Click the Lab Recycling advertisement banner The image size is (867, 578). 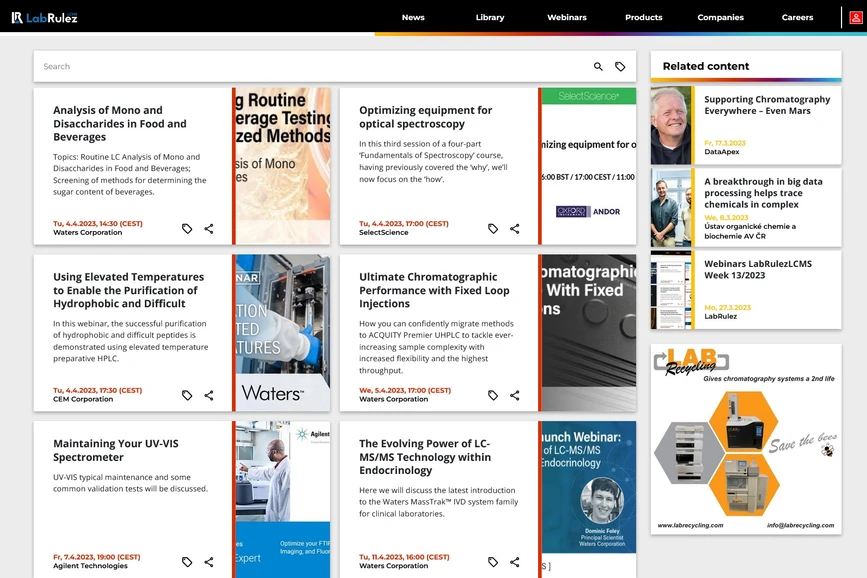coord(746,439)
